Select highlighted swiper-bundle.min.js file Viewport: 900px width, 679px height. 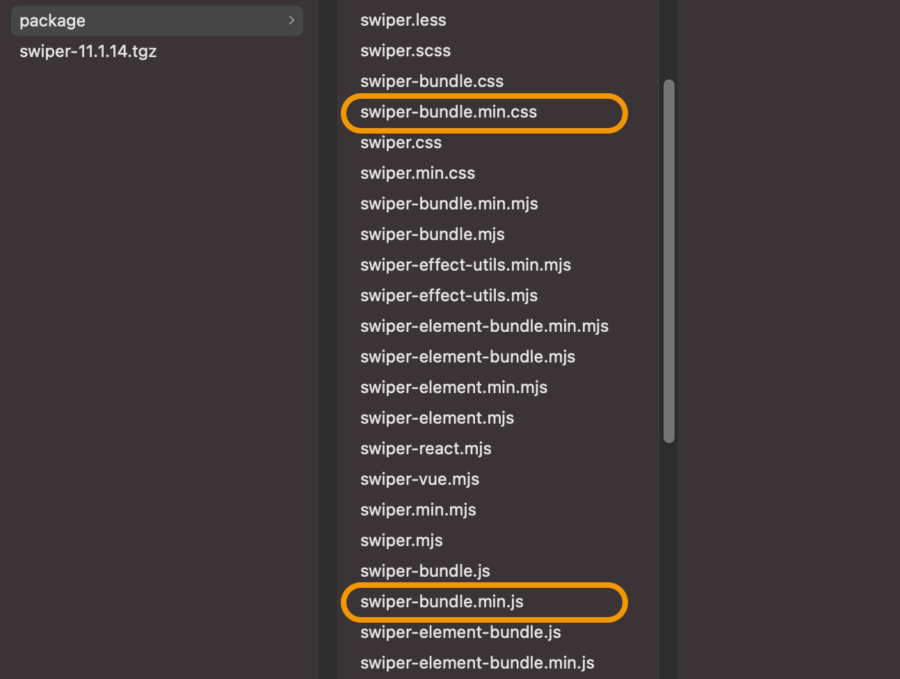pyautogui.click(x=441, y=602)
